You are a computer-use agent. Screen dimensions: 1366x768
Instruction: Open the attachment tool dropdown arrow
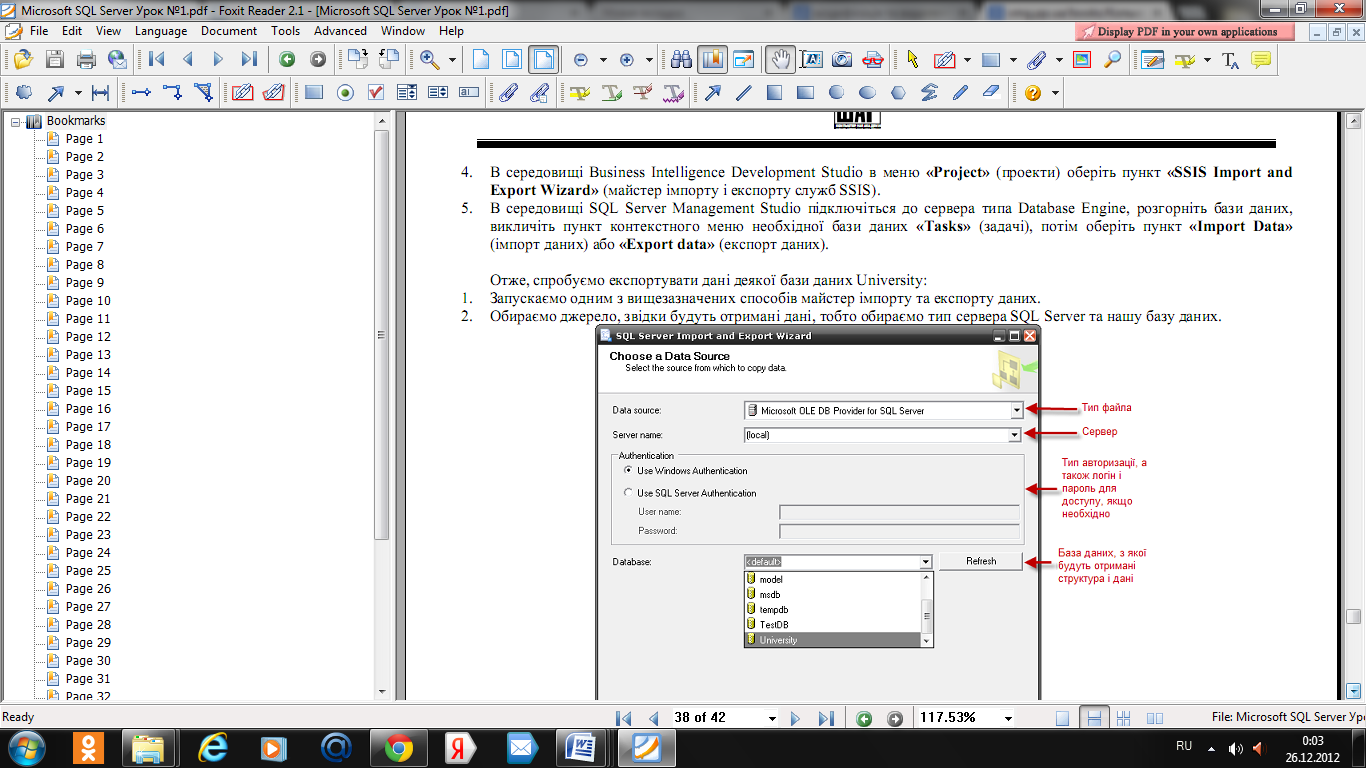coord(1059,60)
